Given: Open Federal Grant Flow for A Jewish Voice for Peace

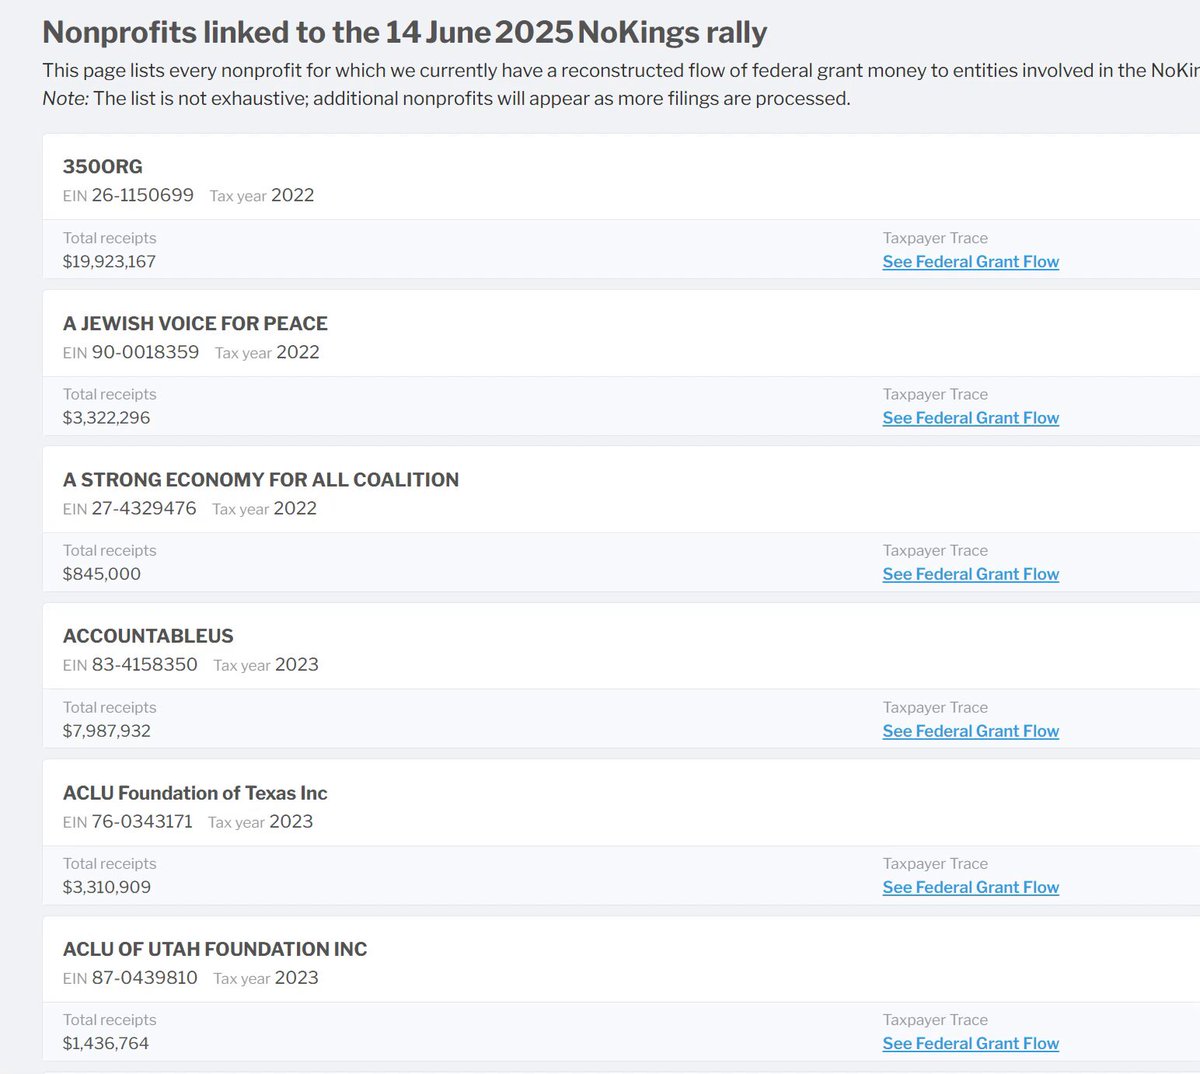Looking at the screenshot, I should (x=970, y=418).
